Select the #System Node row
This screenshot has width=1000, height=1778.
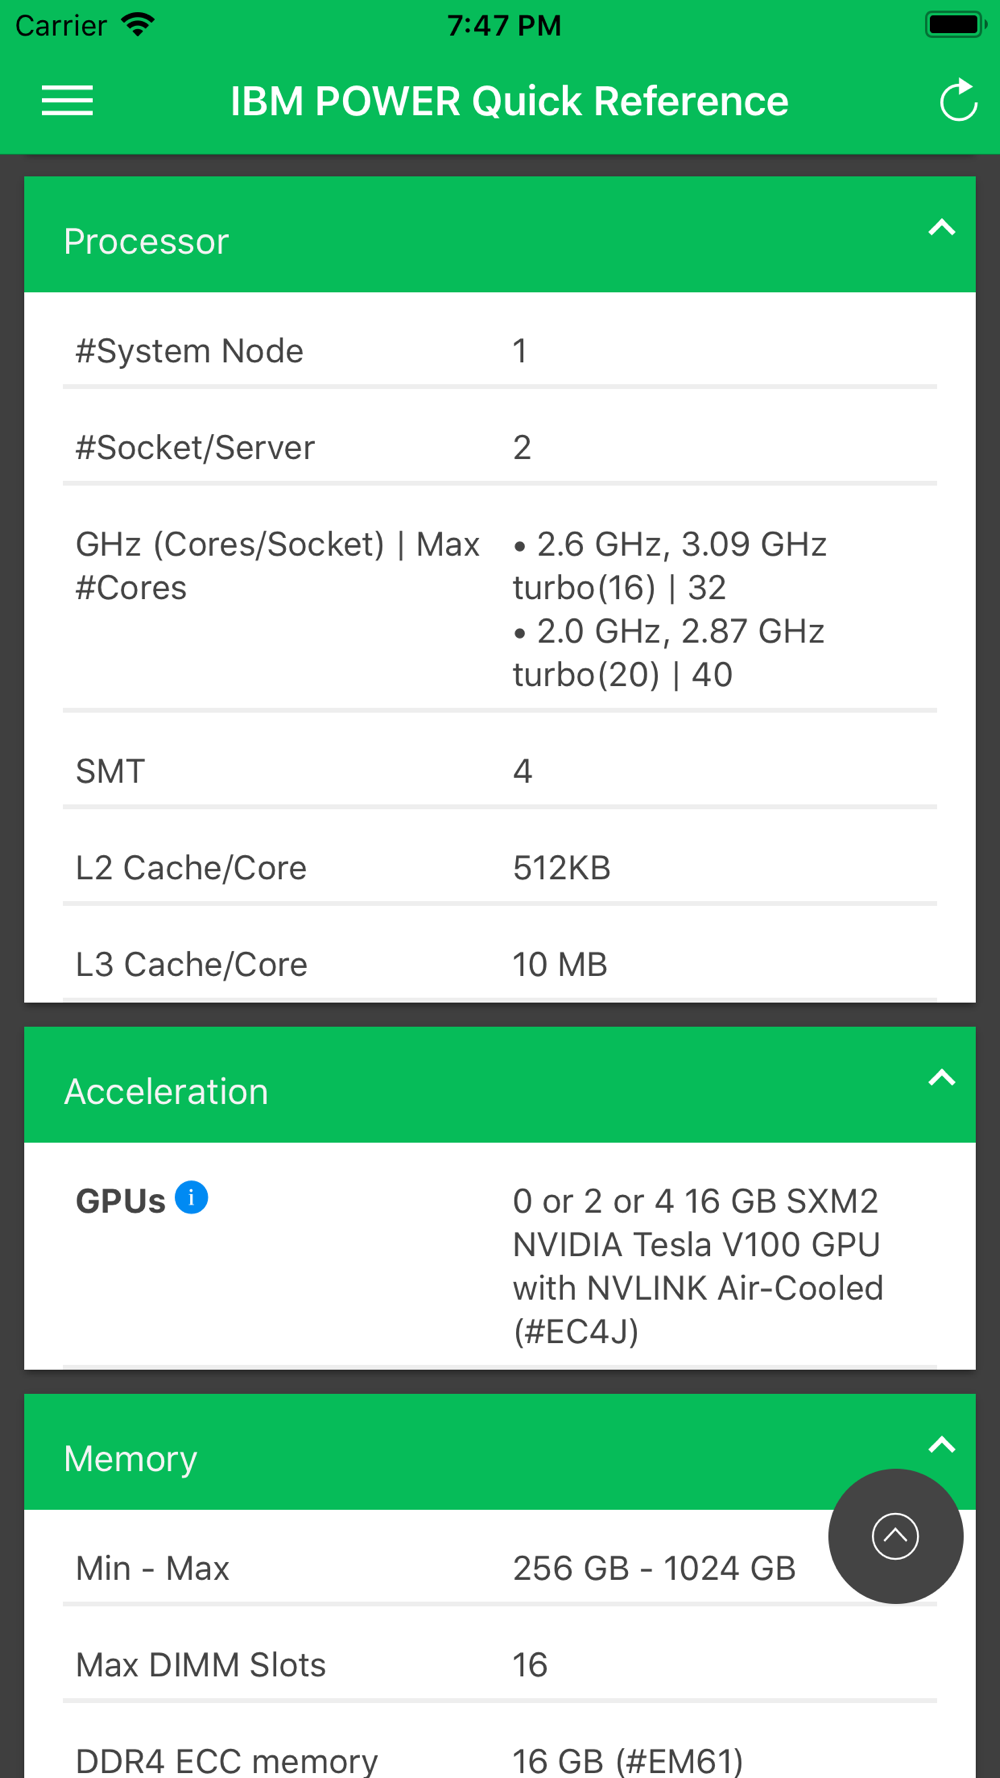[x=500, y=351]
